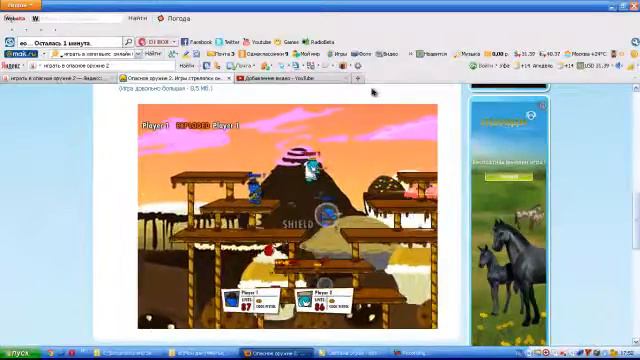Click the USD 31.39 currency item

593,66
